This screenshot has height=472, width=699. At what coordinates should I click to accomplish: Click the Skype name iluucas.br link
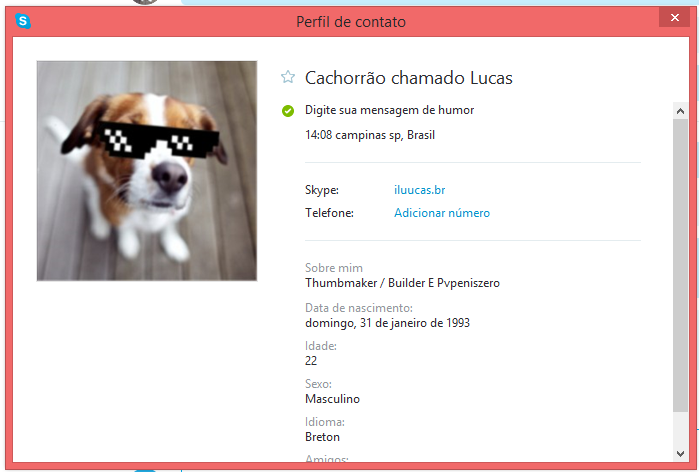click(419, 190)
